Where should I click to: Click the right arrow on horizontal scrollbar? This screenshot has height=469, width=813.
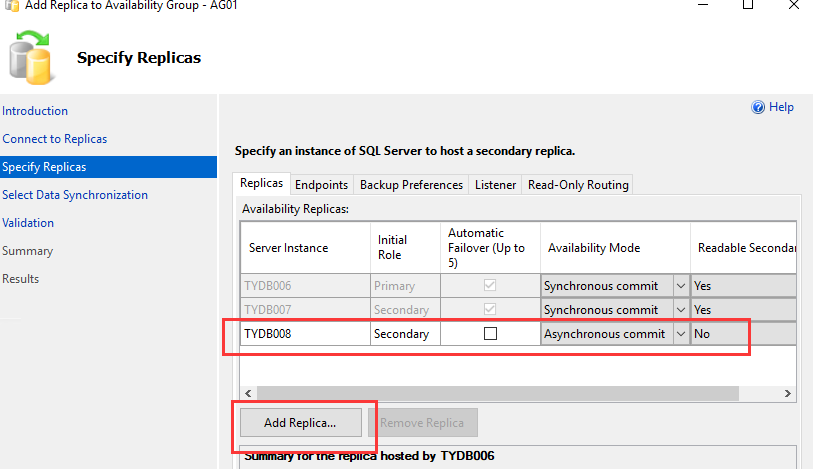pos(787,394)
